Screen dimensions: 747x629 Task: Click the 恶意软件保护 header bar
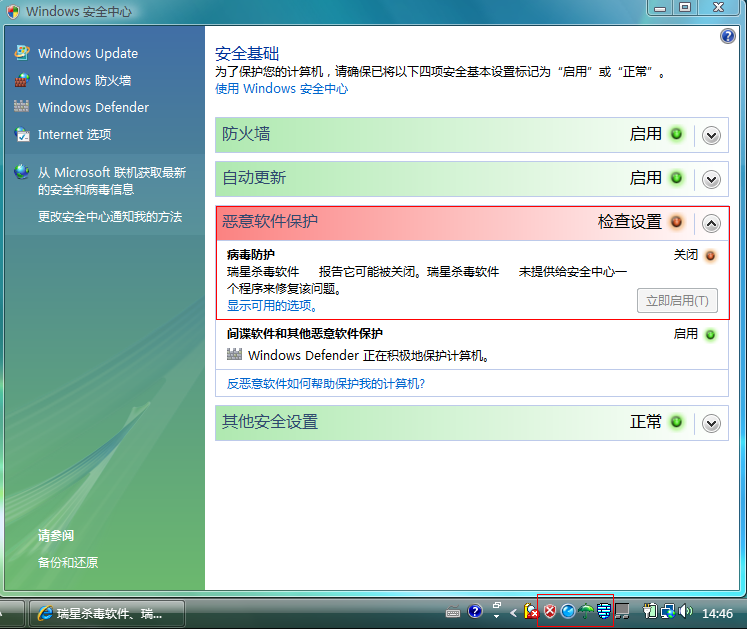point(472,223)
